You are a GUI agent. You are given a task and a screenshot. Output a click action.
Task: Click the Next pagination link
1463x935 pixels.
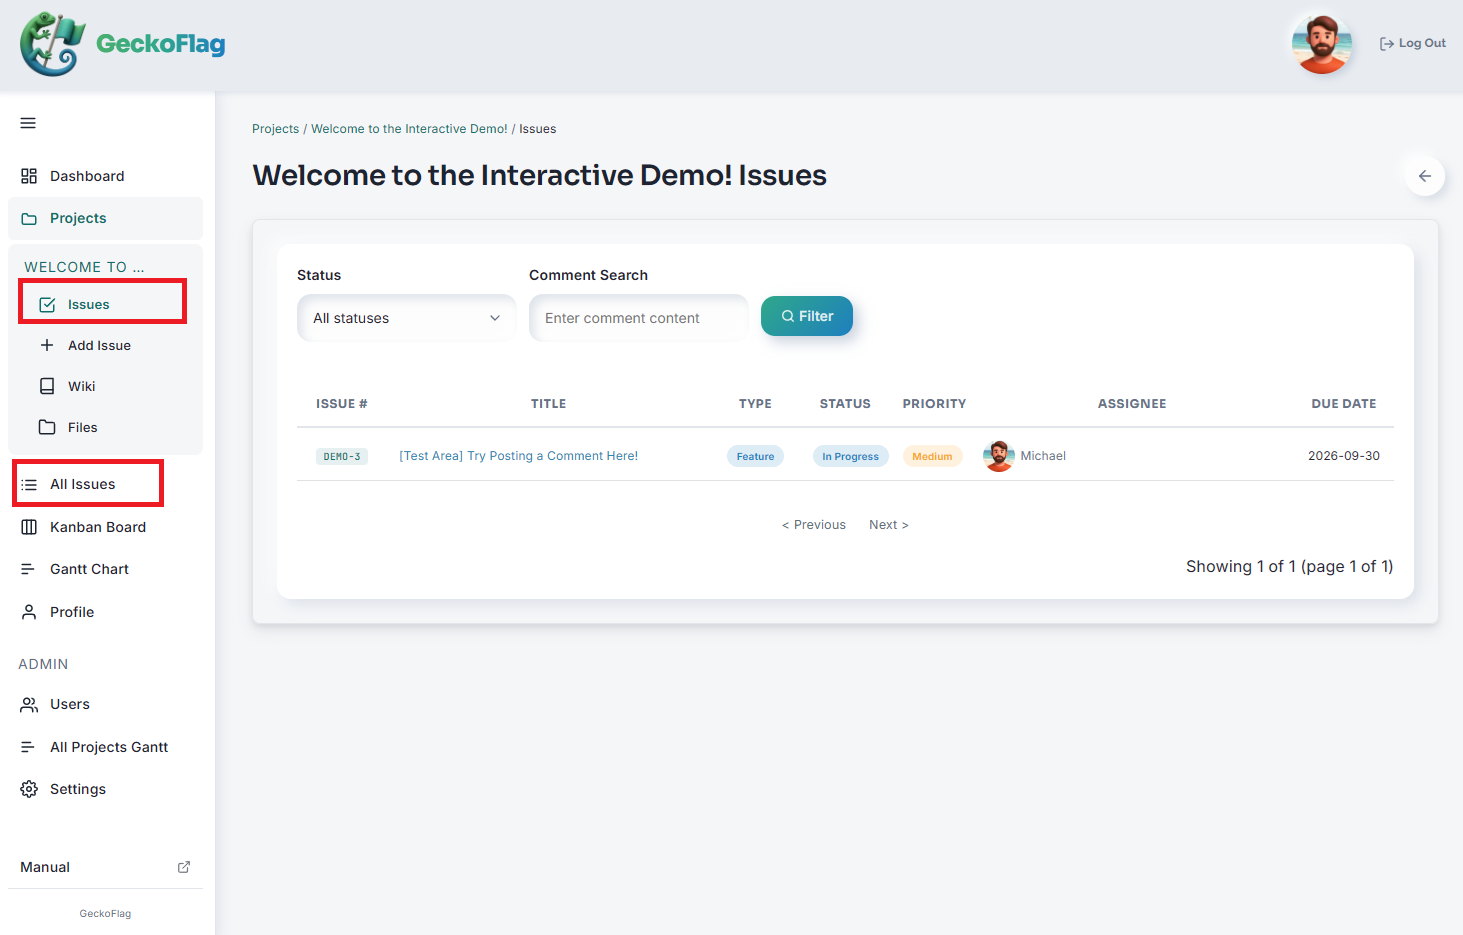(x=889, y=525)
